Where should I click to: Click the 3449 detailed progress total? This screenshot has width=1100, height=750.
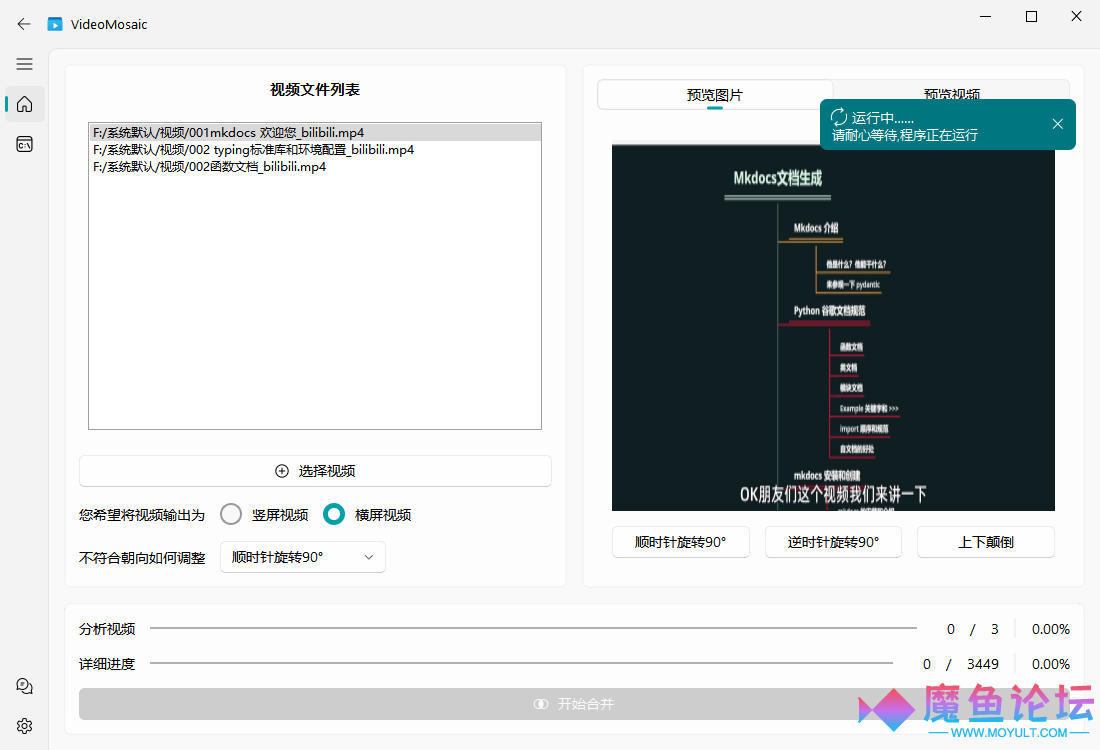pyautogui.click(x=983, y=664)
